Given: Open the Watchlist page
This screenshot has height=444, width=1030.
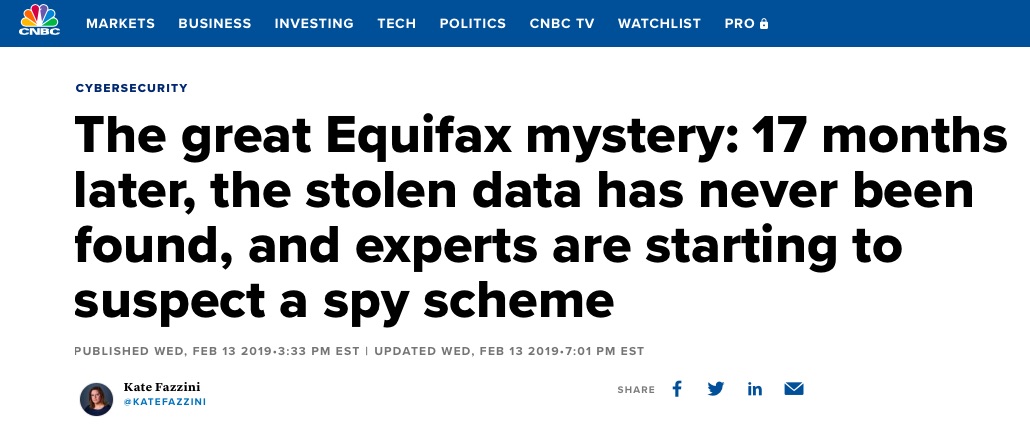Looking at the screenshot, I should click(660, 24).
